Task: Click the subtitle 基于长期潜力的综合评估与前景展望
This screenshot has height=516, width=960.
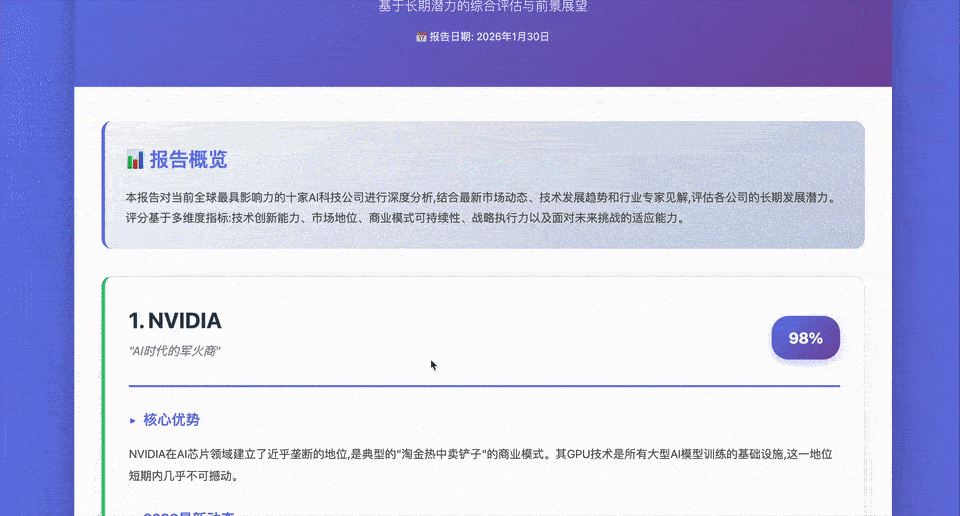Action: (483, 6)
